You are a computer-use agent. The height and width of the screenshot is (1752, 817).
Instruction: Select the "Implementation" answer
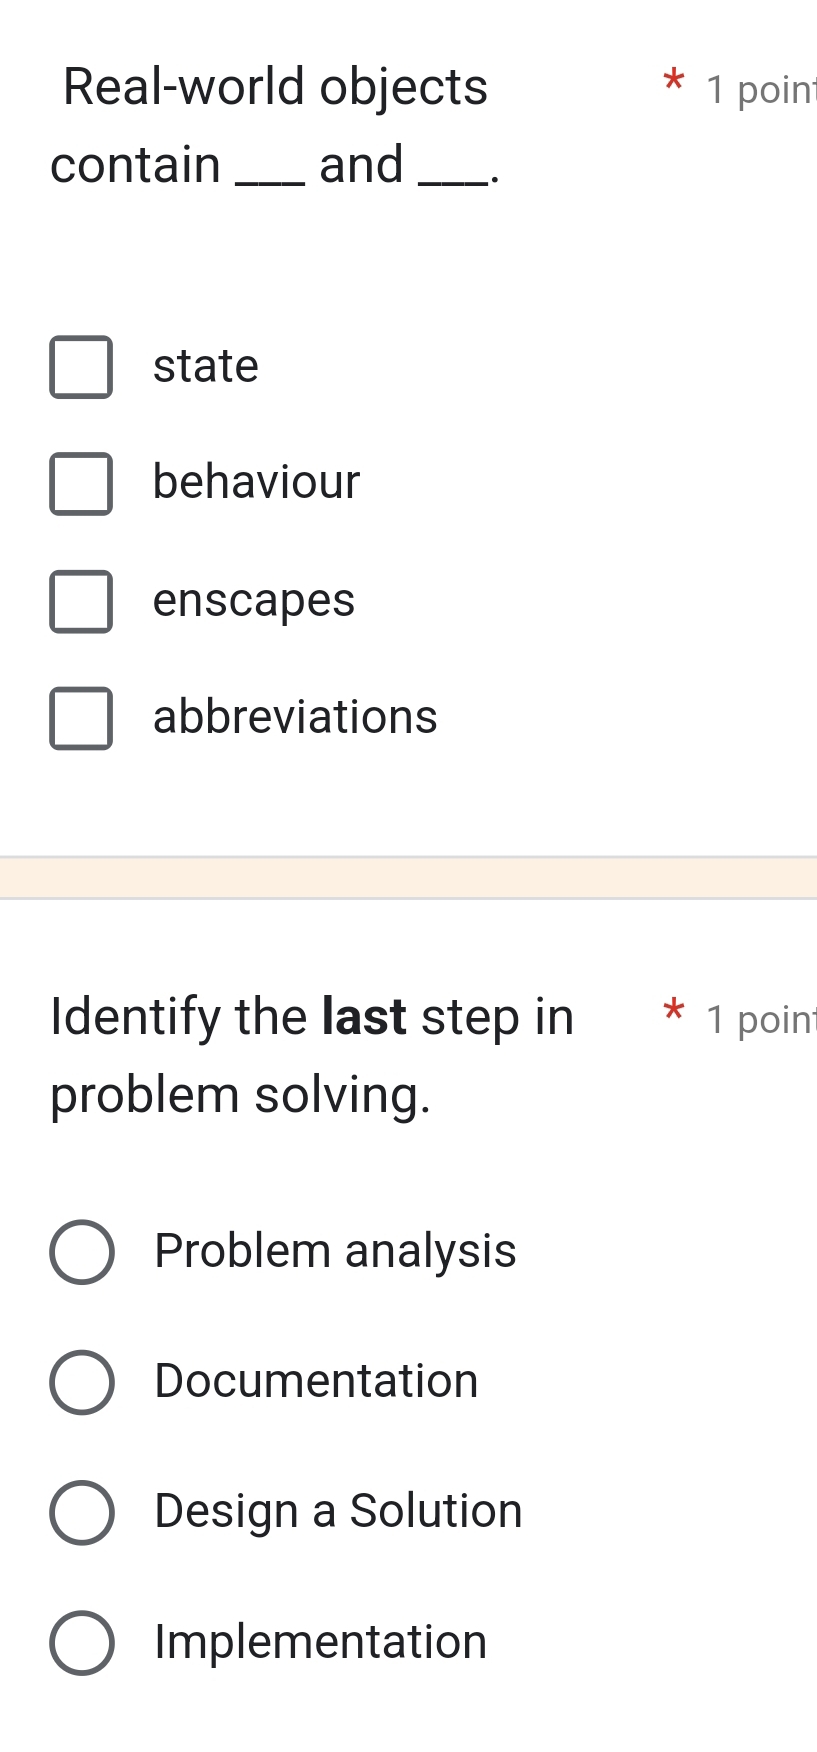click(x=83, y=1642)
